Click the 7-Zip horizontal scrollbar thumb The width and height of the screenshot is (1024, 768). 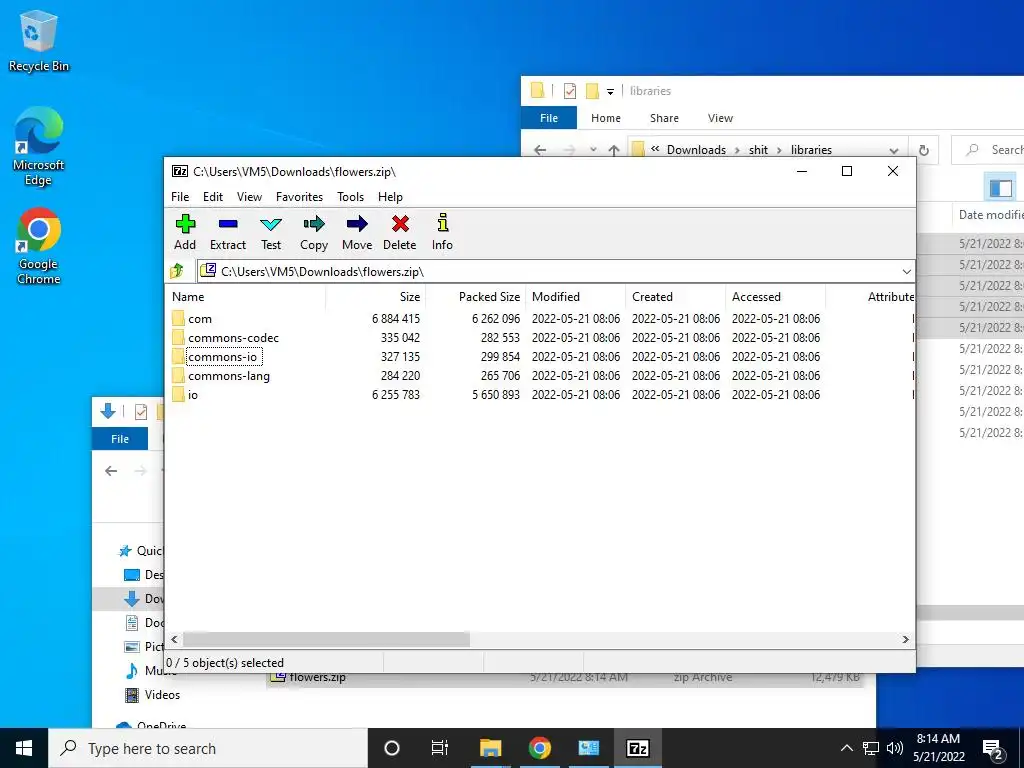pos(326,639)
